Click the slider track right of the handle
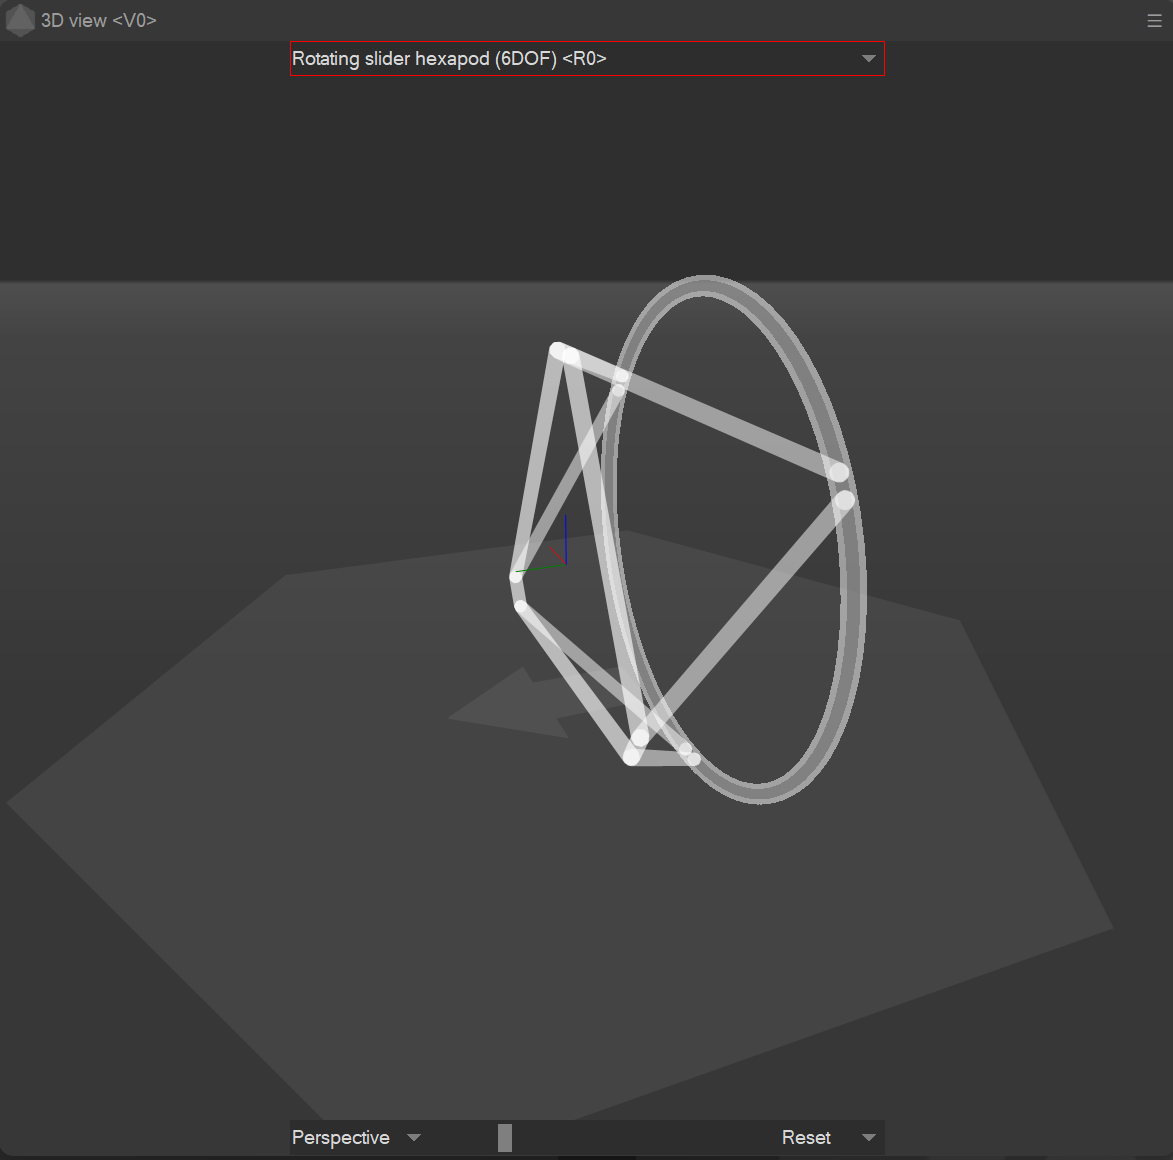 tap(640, 1137)
